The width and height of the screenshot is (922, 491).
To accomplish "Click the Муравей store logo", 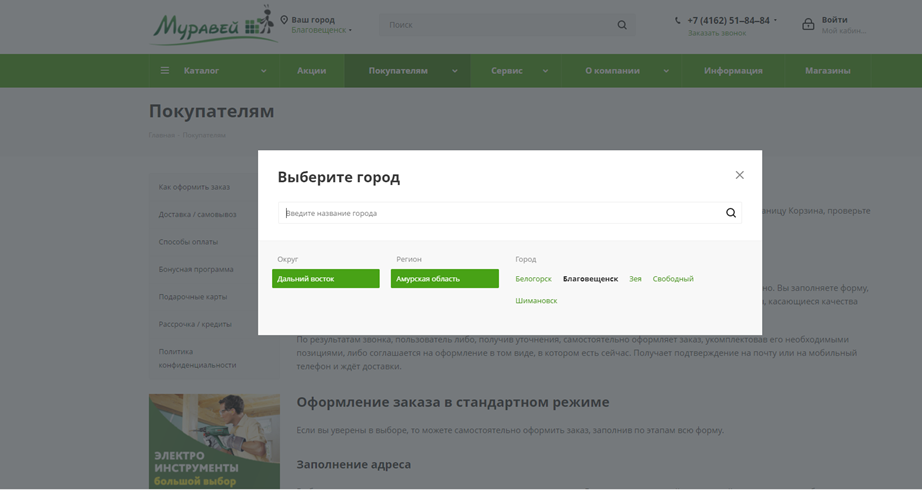I will pos(212,25).
